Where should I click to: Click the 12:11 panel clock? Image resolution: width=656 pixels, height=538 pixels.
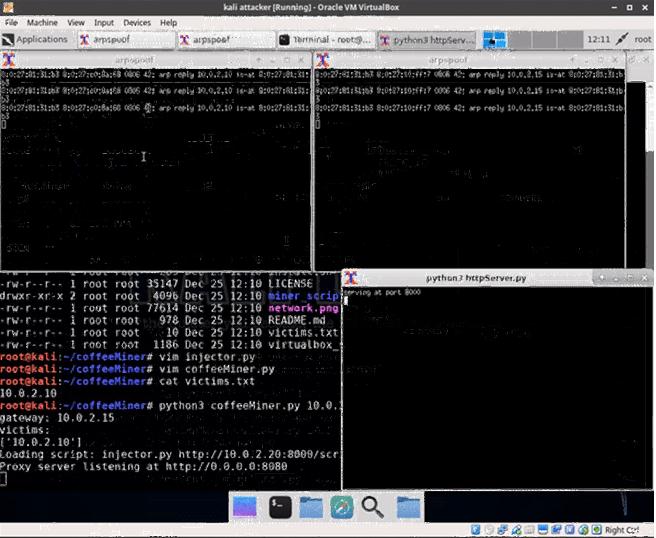(x=599, y=40)
